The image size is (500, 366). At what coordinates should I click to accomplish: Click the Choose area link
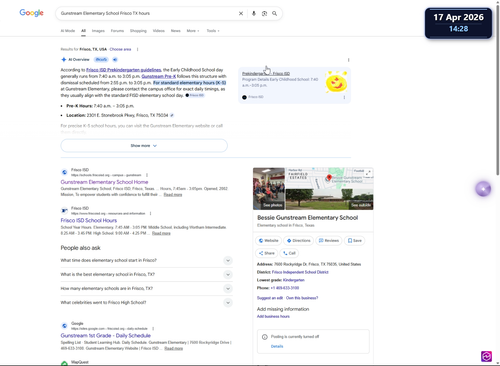(120, 49)
